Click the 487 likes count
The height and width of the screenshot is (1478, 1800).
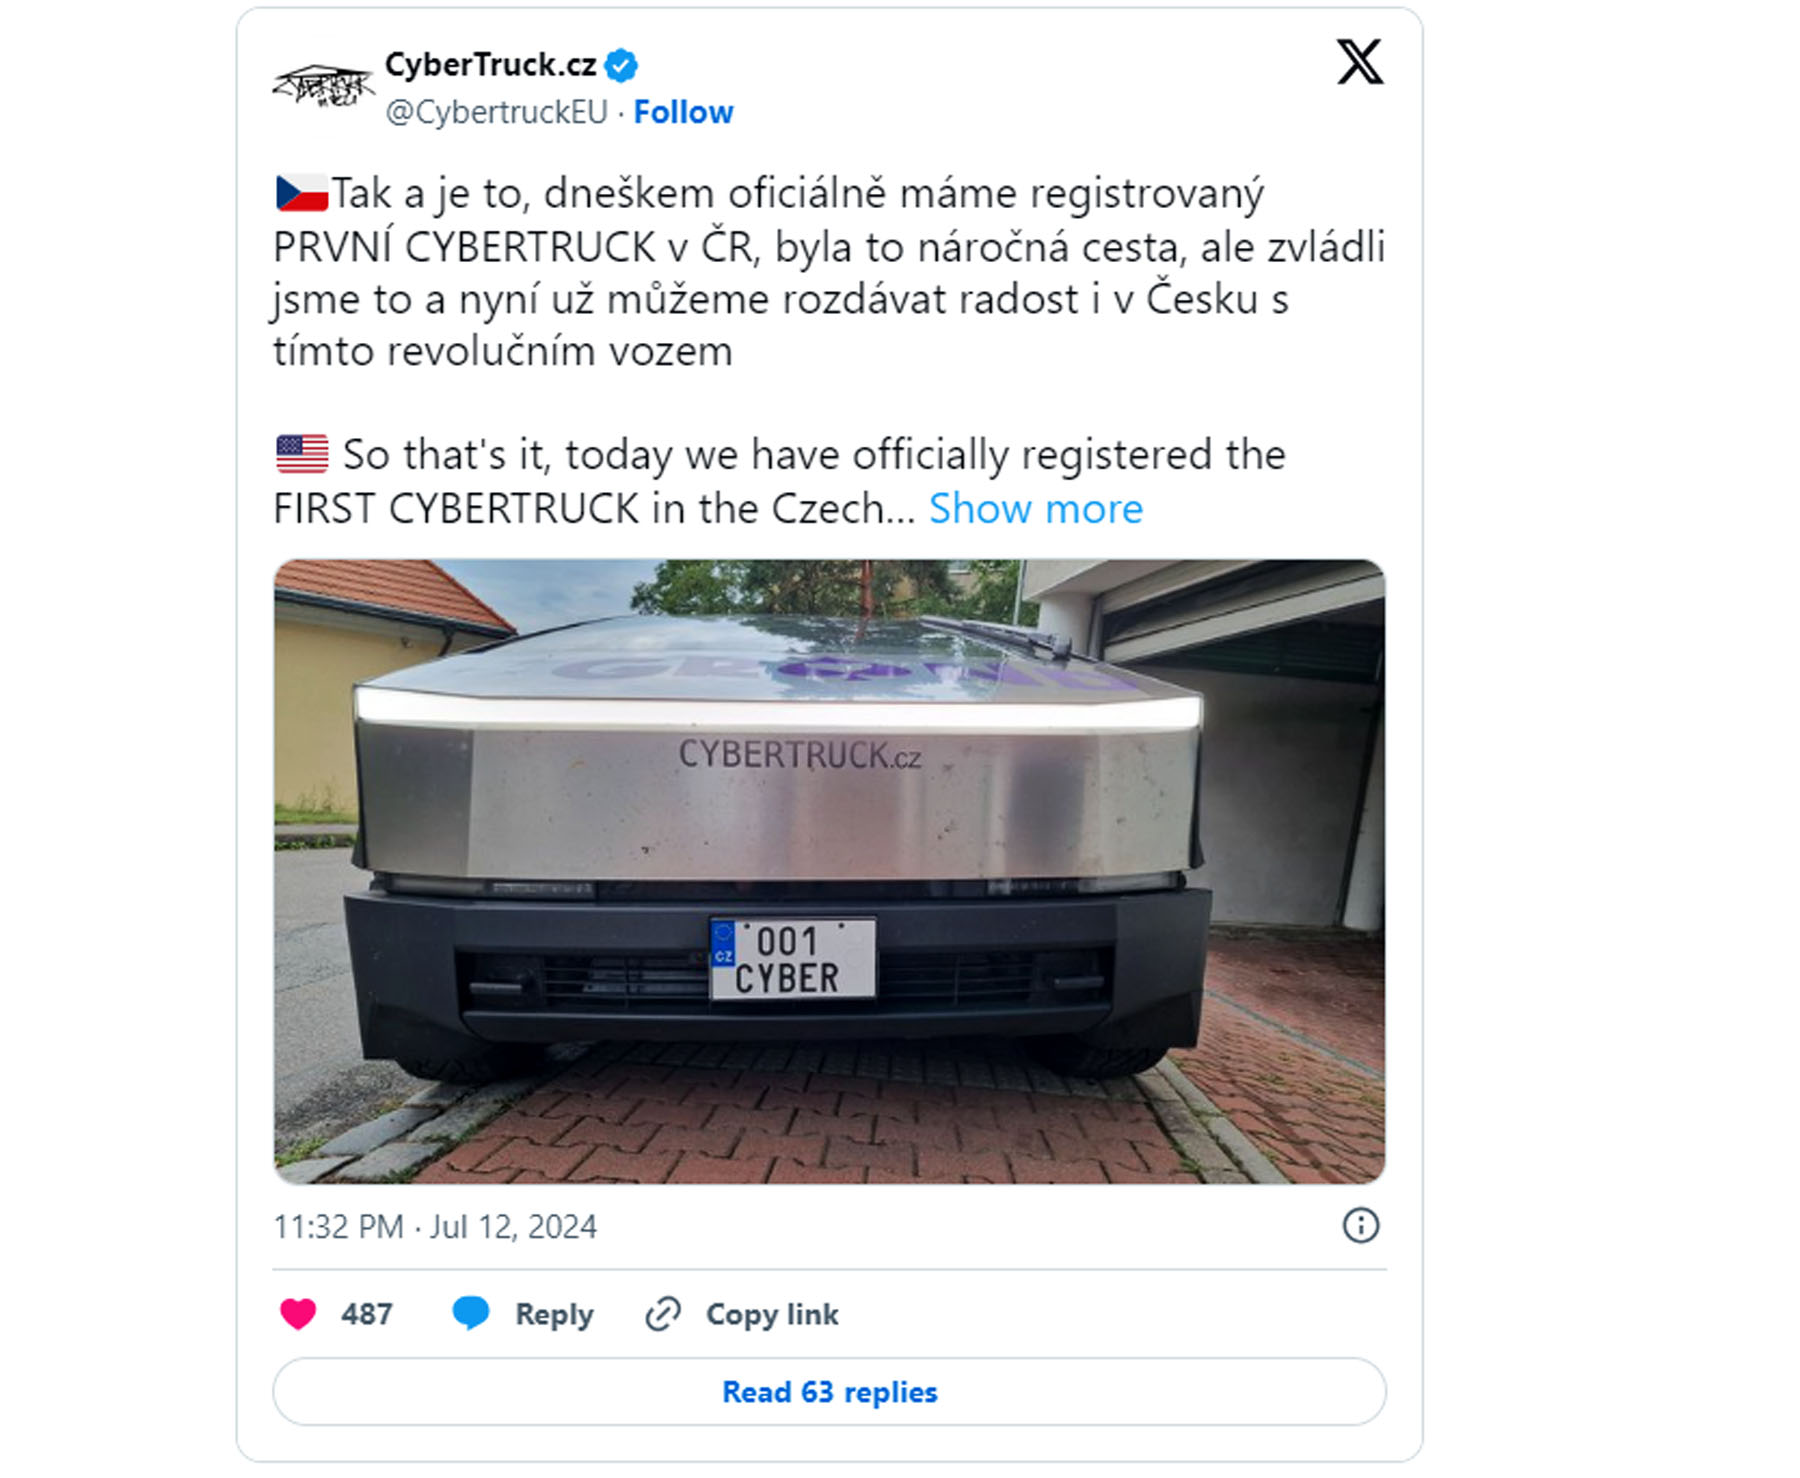click(366, 1314)
